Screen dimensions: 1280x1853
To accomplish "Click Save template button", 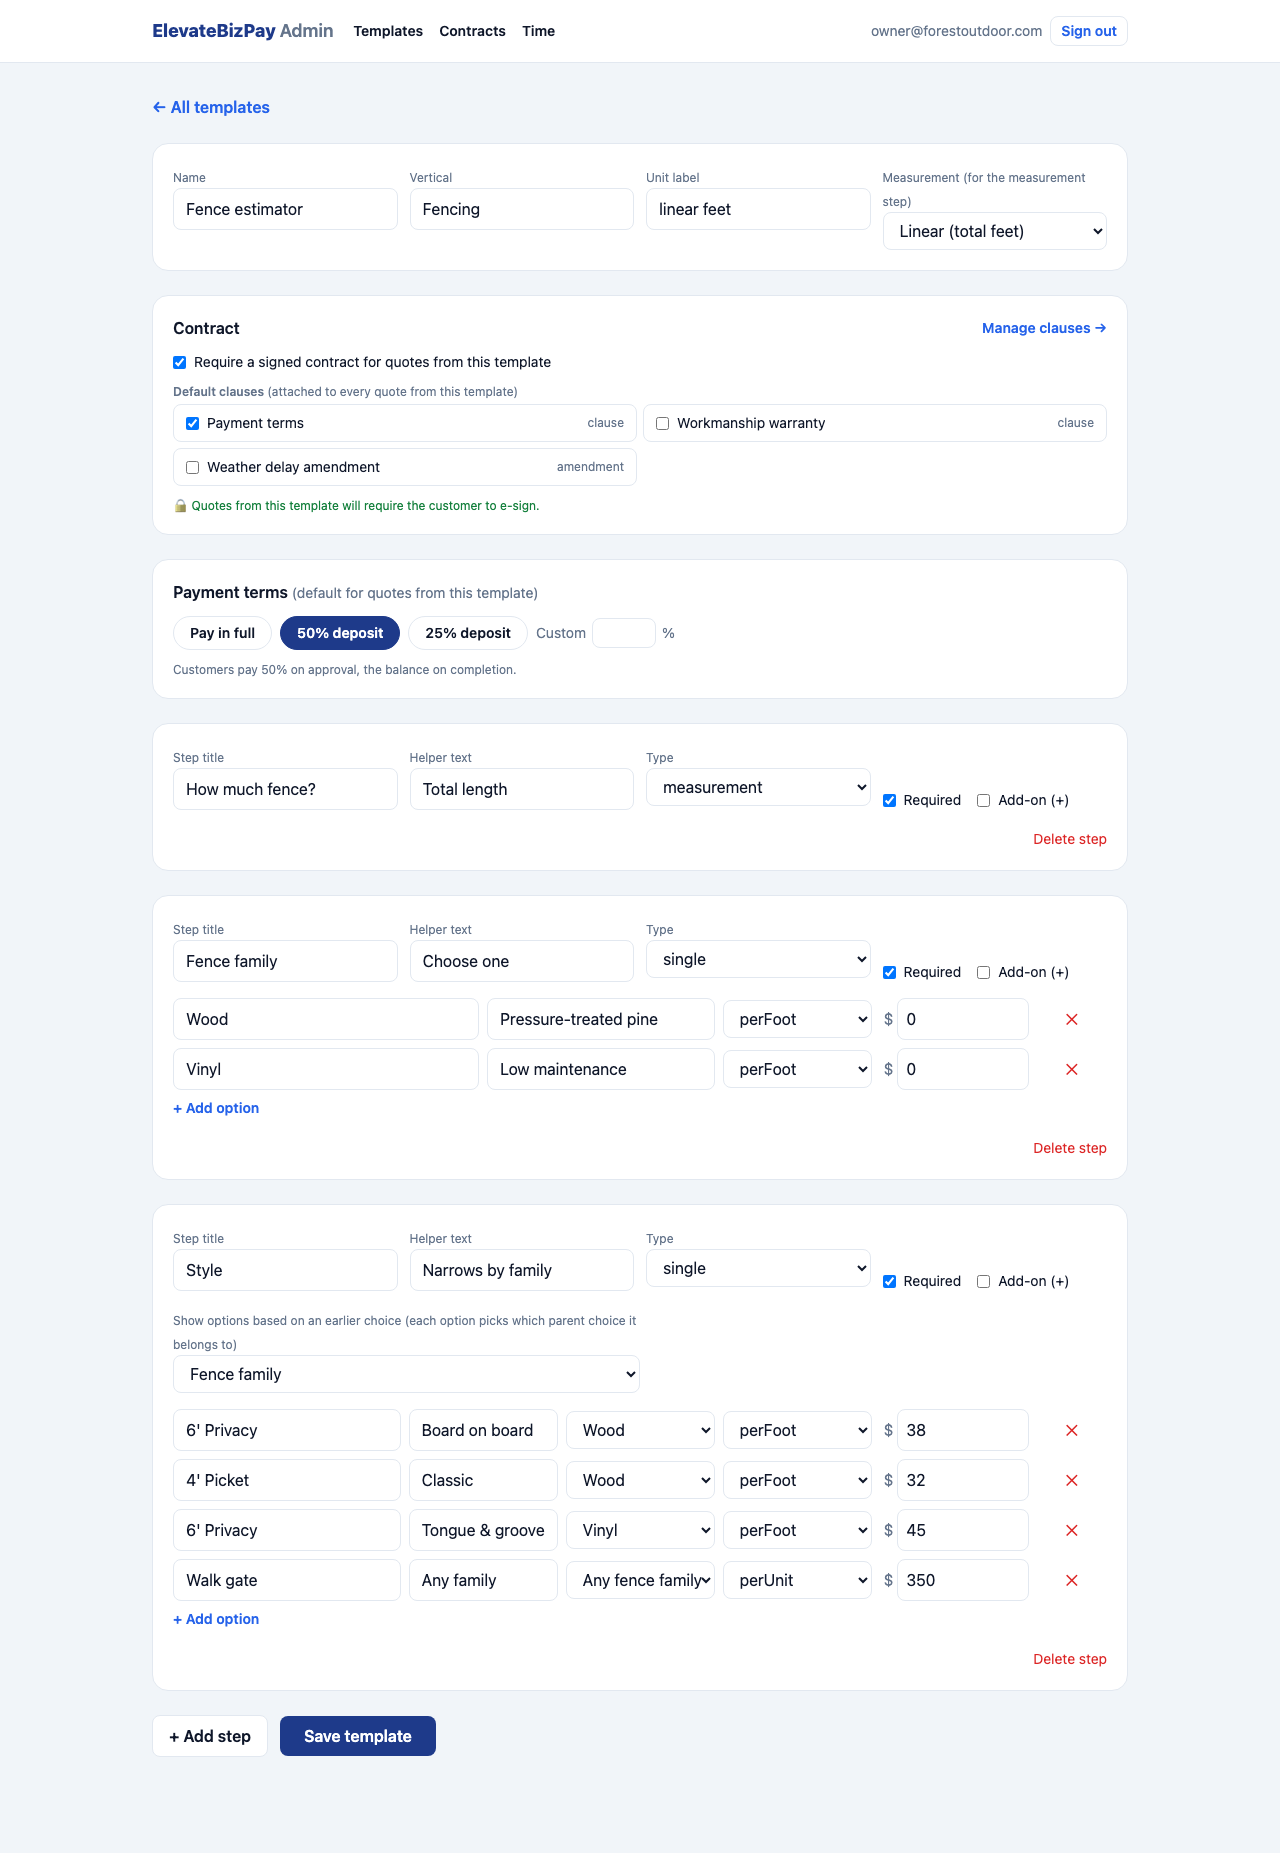I will pyautogui.click(x=358, y=1736).
